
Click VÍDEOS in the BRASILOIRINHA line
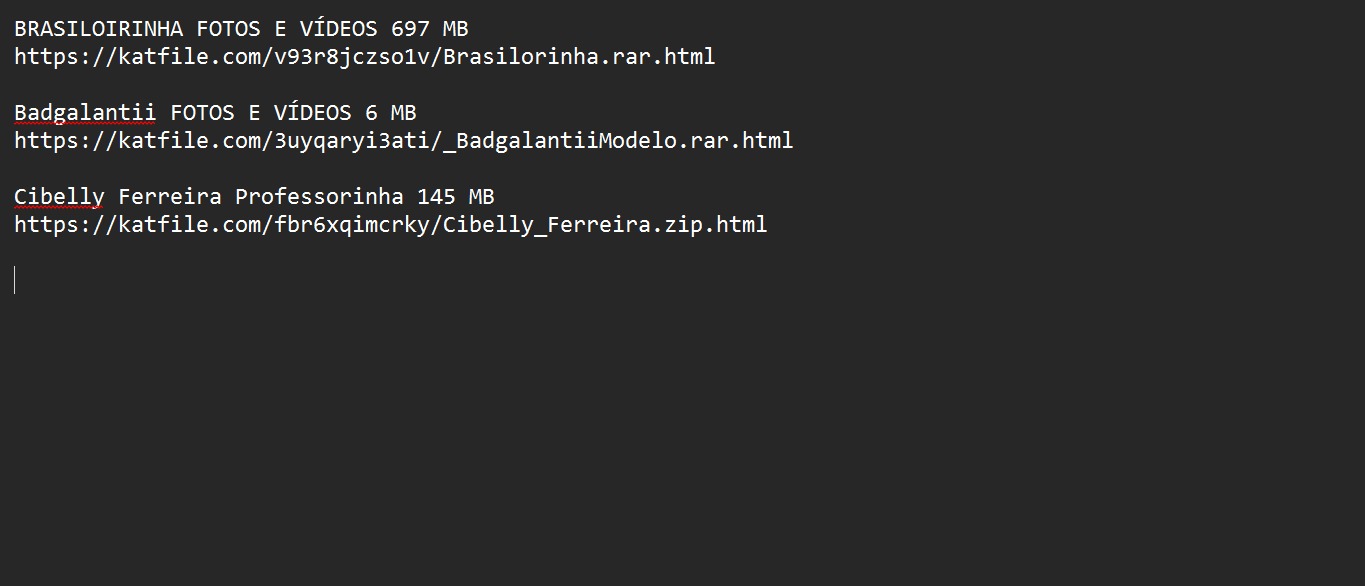339,29
